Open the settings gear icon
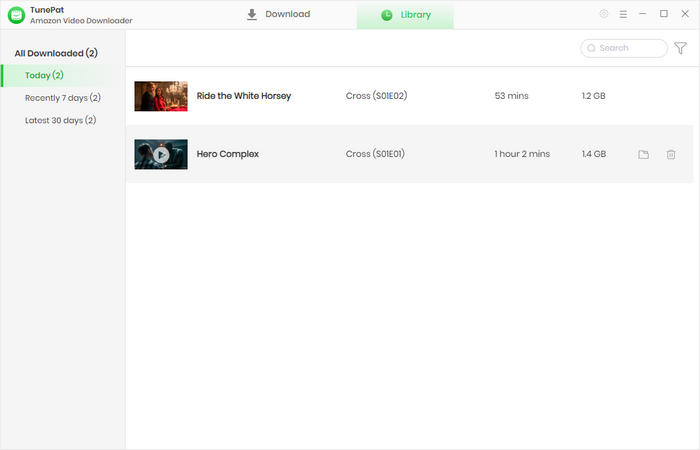Viewport: 700px width, 450px height. 604,14
